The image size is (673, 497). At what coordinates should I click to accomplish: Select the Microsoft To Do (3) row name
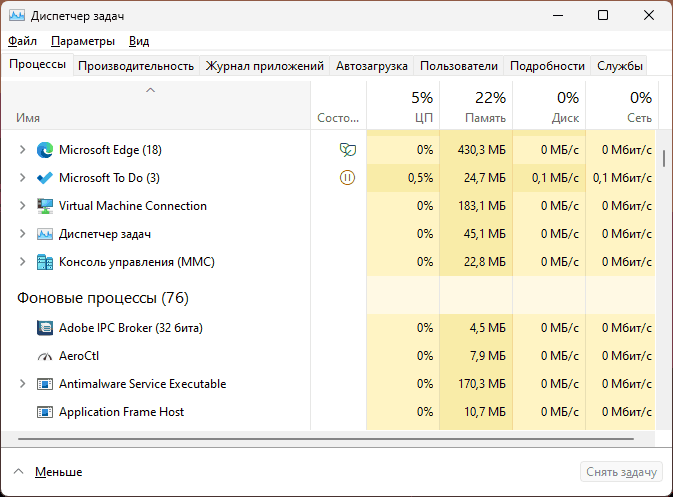pos(109,178)
